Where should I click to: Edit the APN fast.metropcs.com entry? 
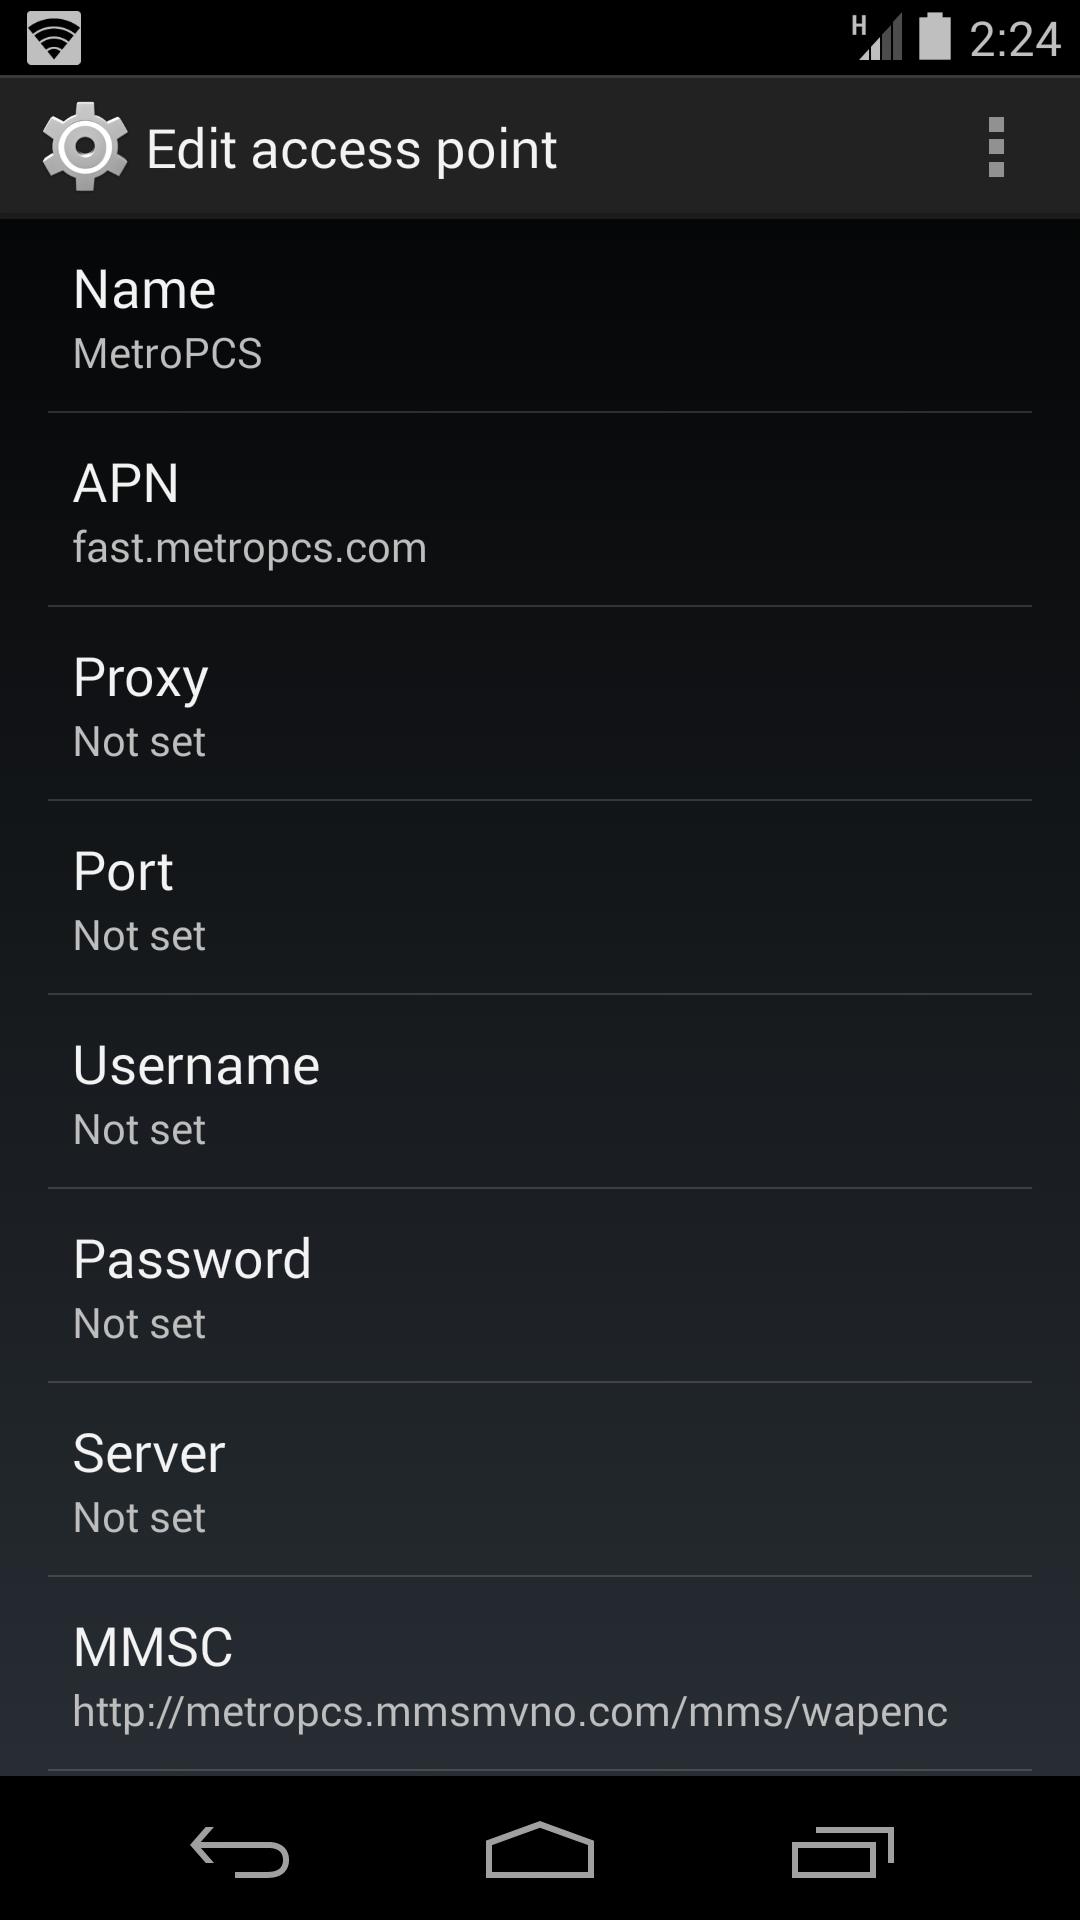(x=540, y=510)
